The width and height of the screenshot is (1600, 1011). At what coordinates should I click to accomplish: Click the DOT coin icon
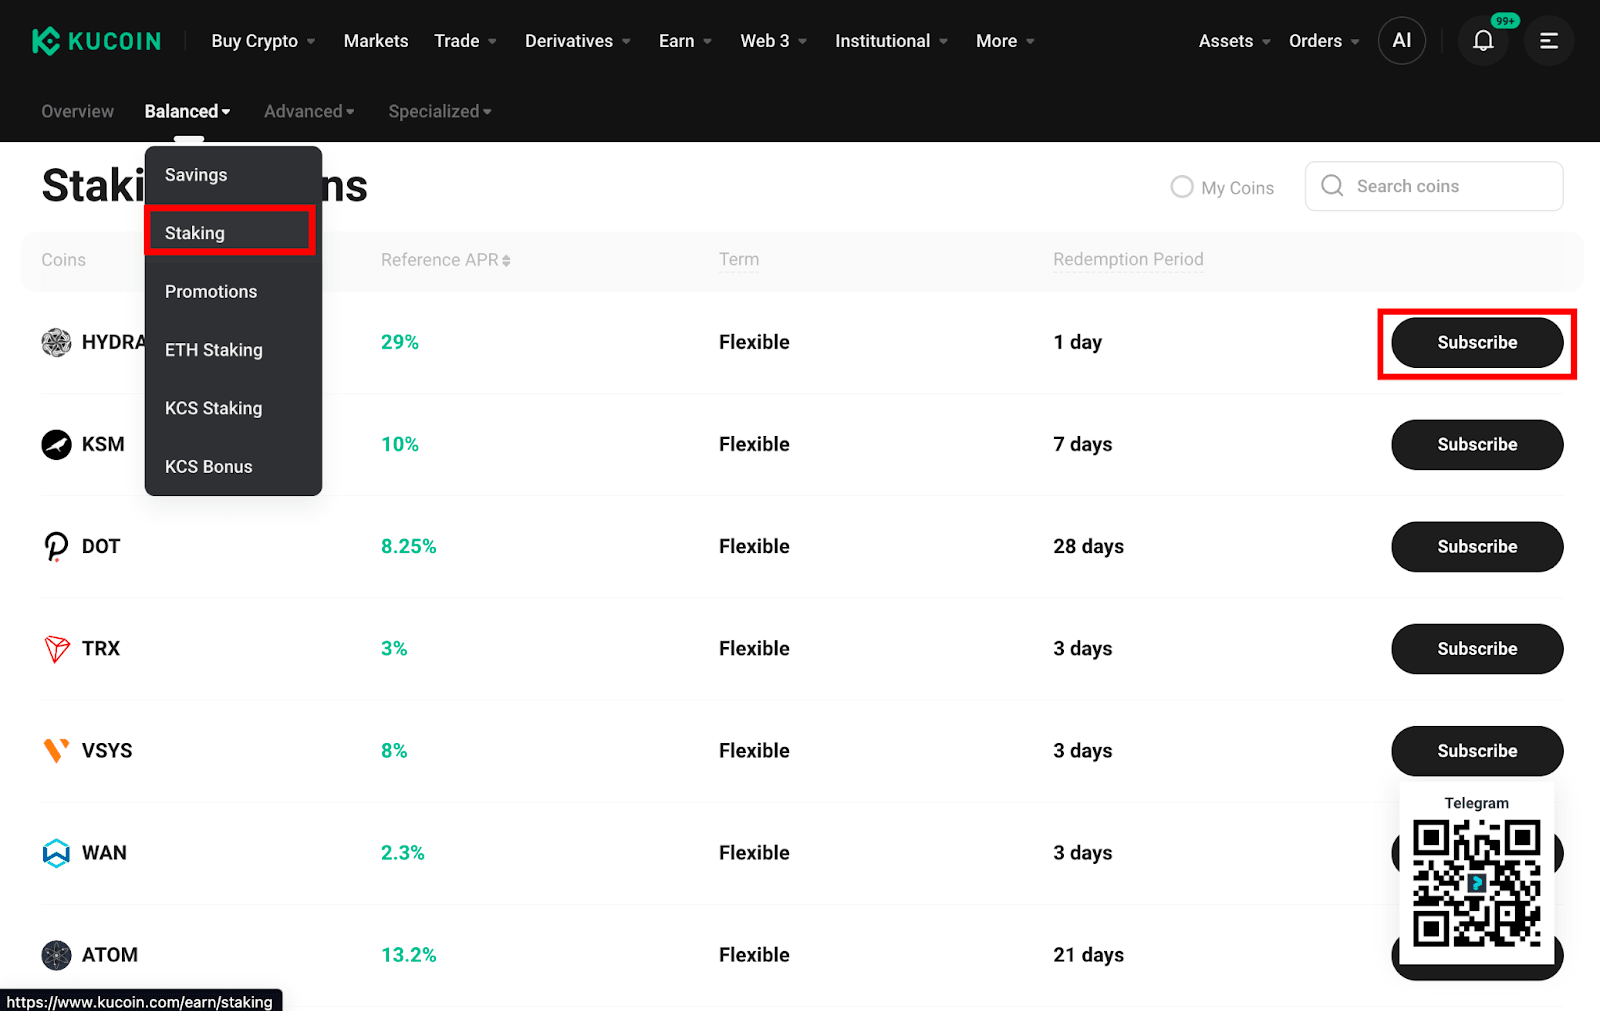[56, 546]
